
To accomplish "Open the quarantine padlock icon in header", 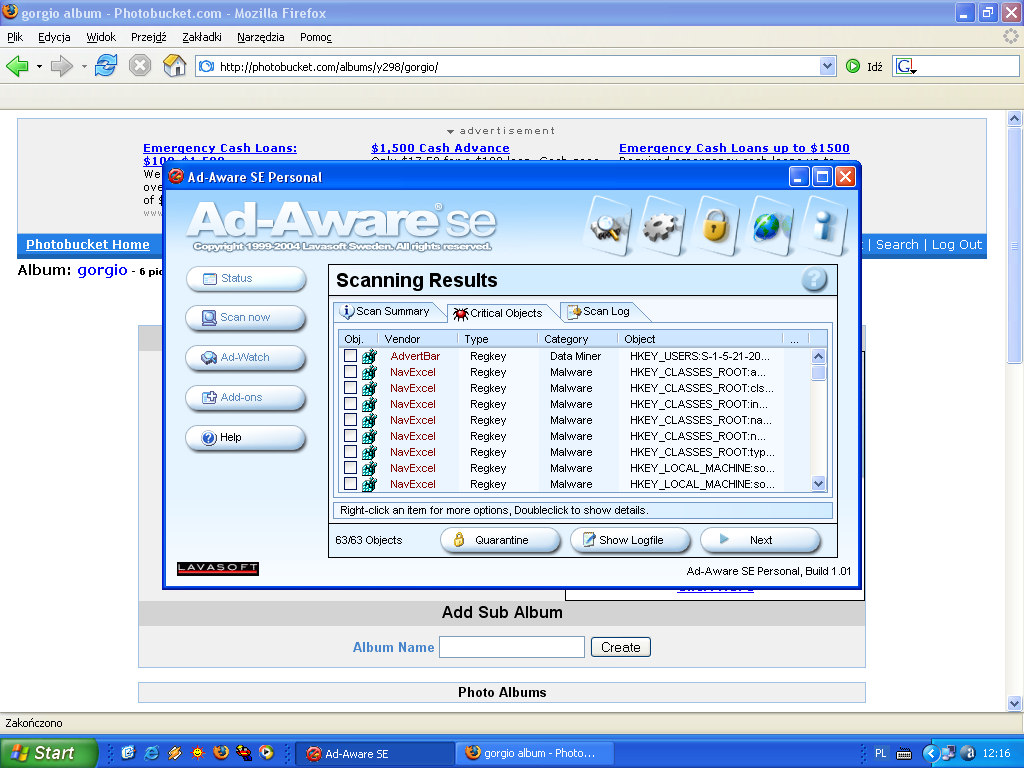I will click(x=716, y=226).
